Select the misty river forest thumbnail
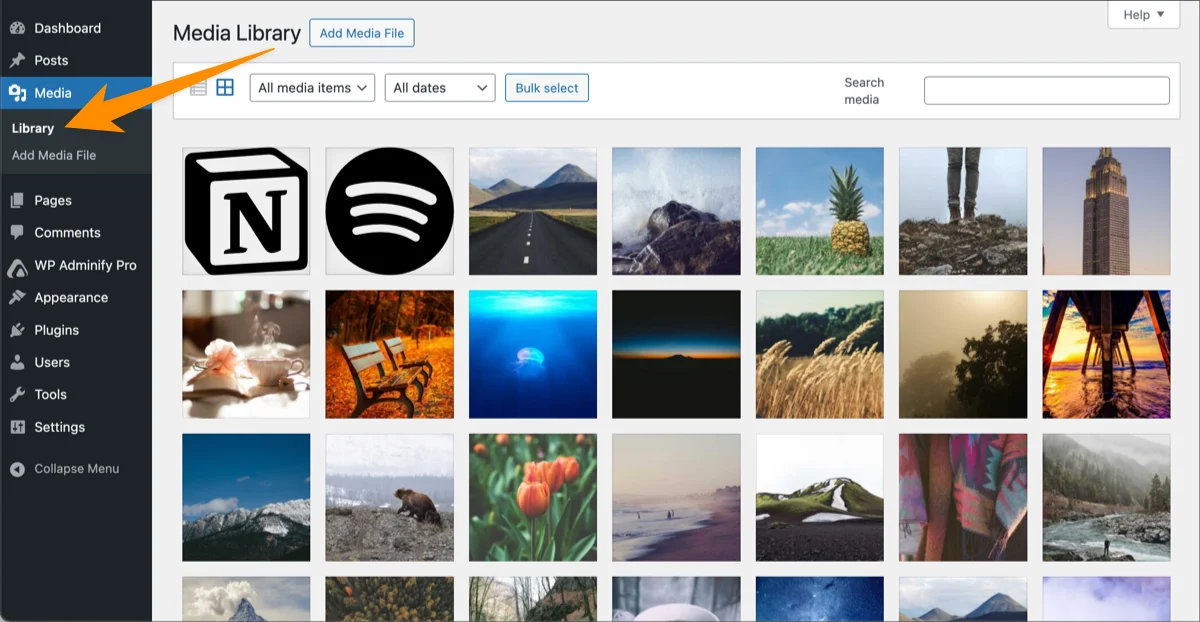Screen dimensions: 1200x622 (x=1106, y=498)
